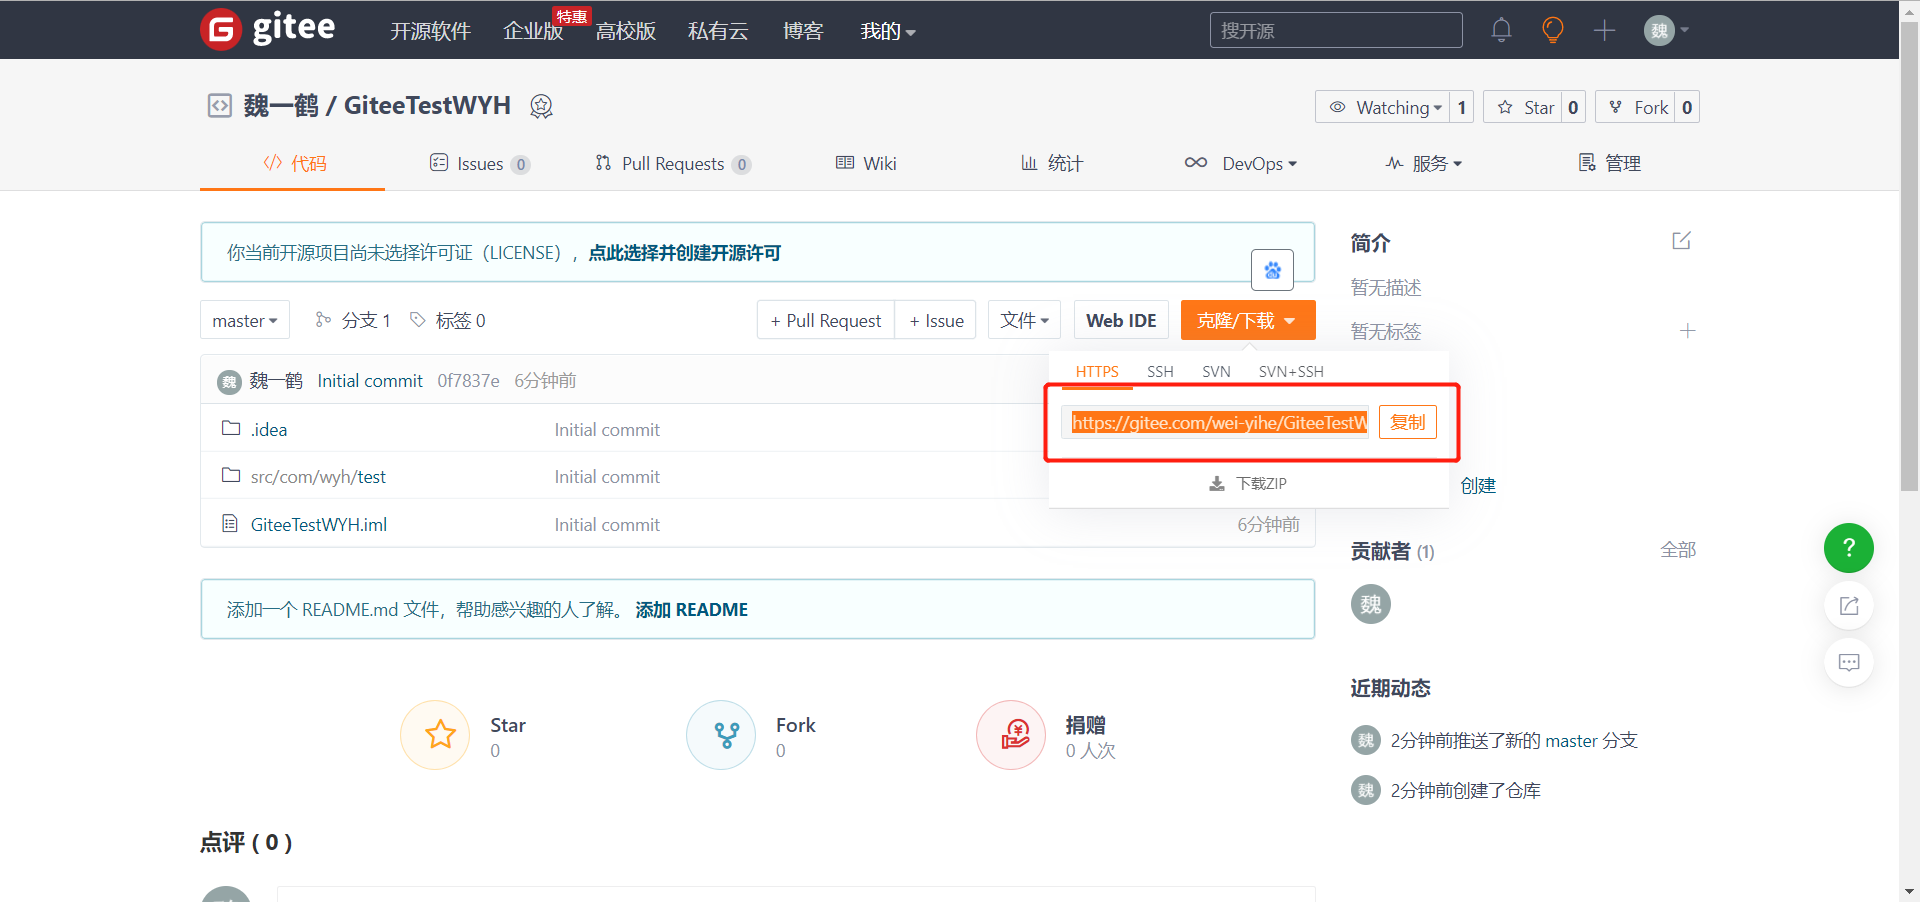Click the clone URL field
This screenshot has height=902, width=1920.
coord(1216,422)
